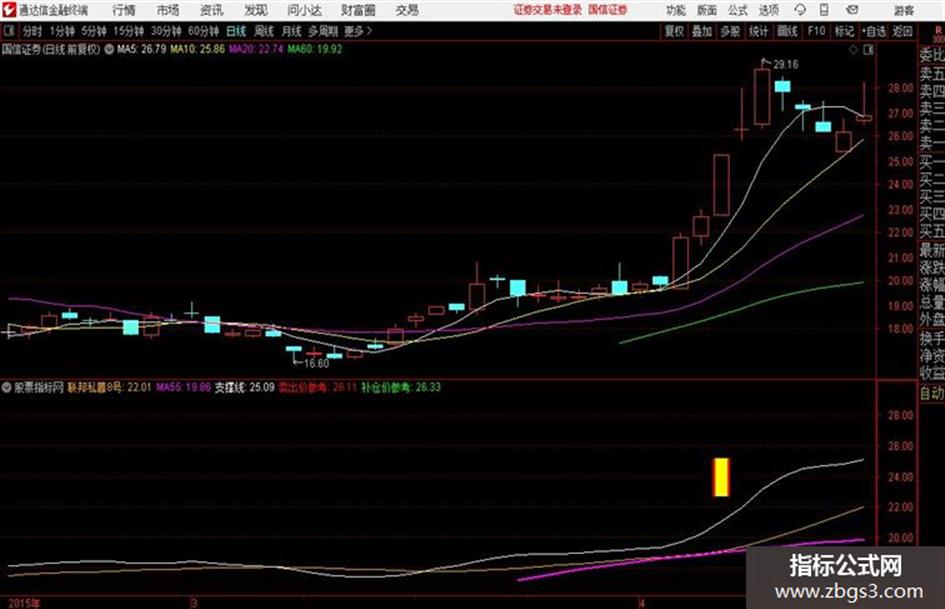Viewport: 945px width, 609px height.
Task: Click the 画线 drawing tool button
Action: click(787, 31)
